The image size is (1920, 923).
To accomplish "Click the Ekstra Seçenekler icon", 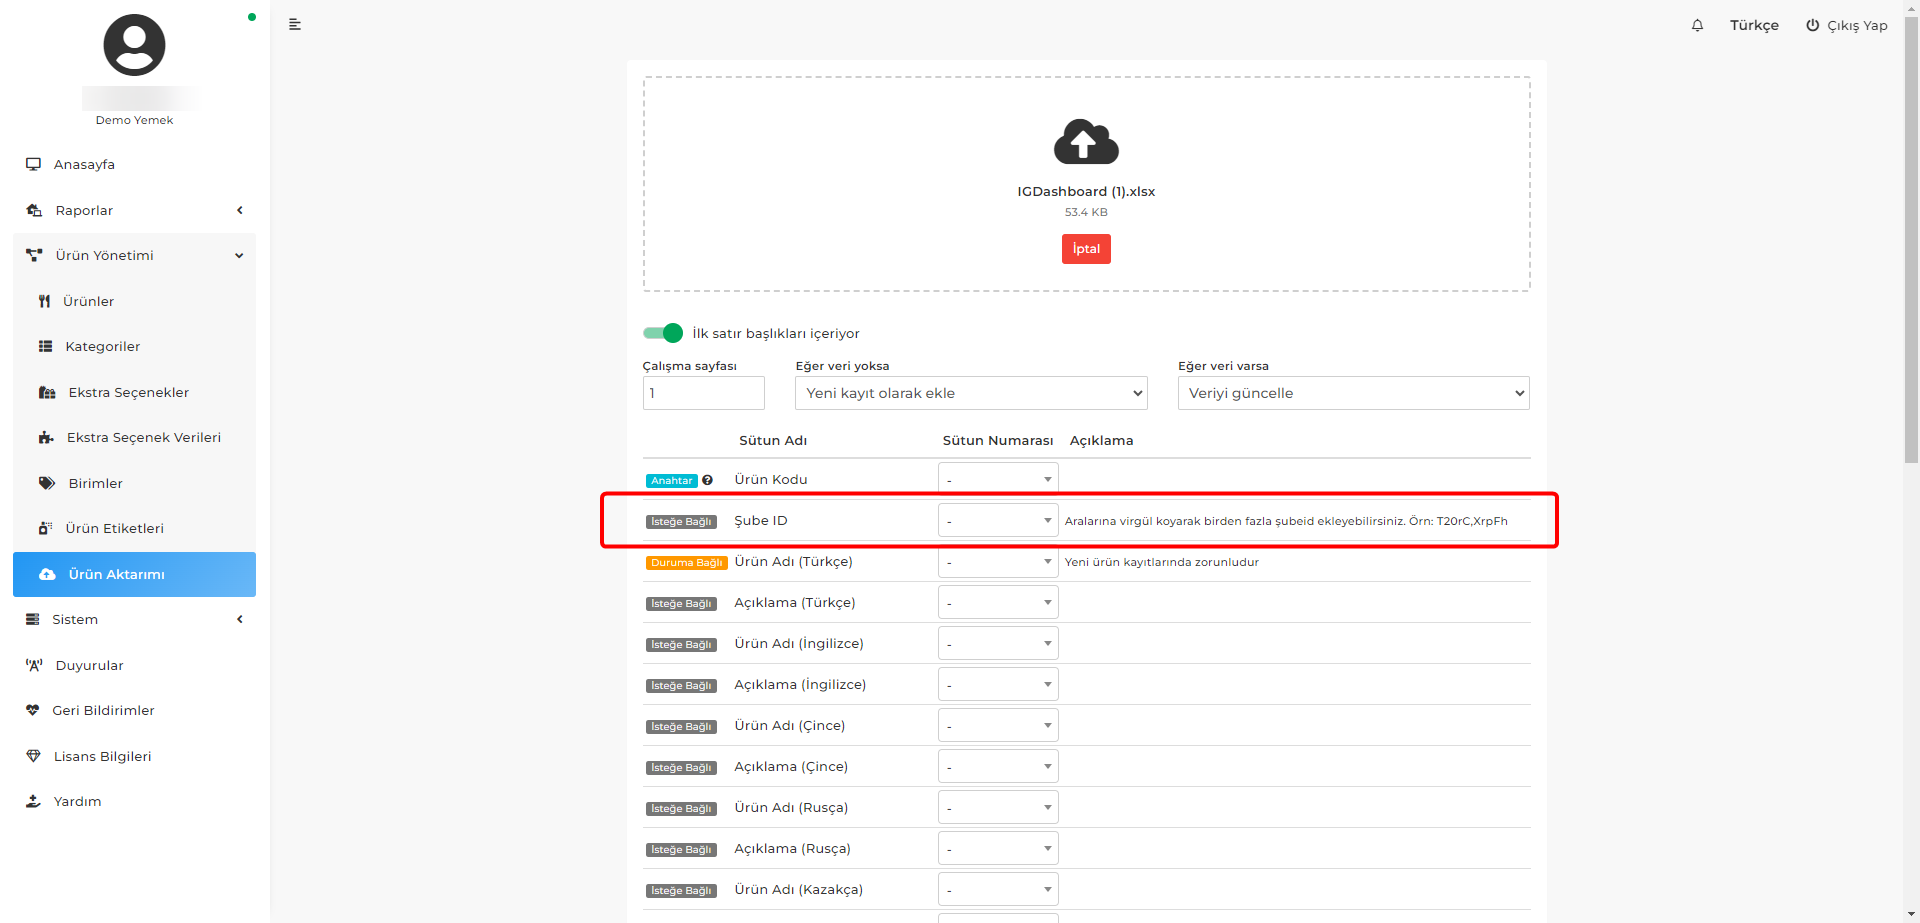I will (x=47, y=392).
